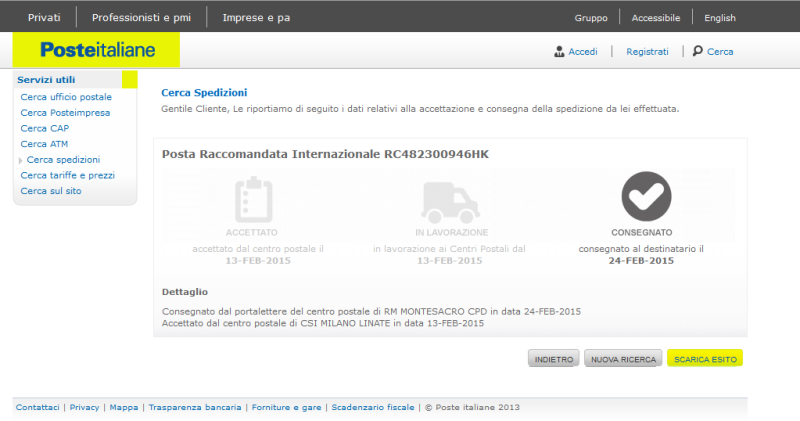Open Cerca ufficio postale in sidebar
This screenshot has width=800, height=421.
point(66,97)
